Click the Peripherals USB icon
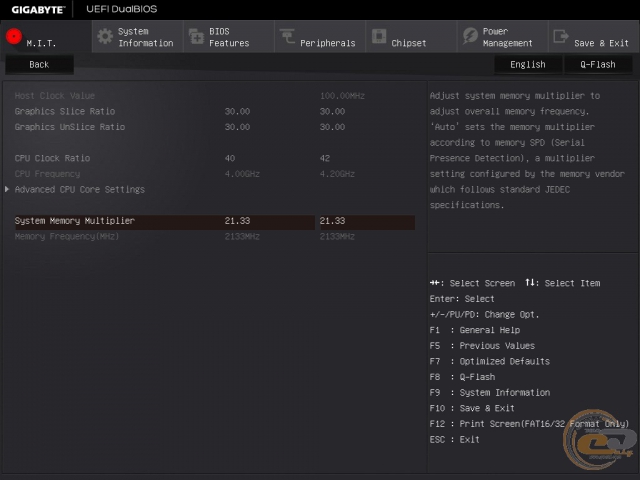Viewport: 640px width, 480px height. [287, 36]
